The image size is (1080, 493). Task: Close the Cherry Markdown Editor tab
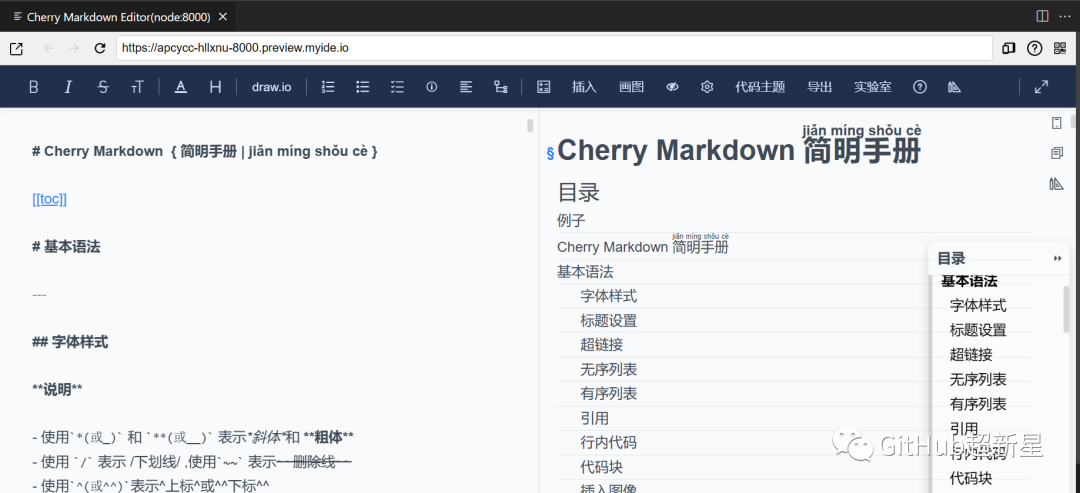(222, 17)
